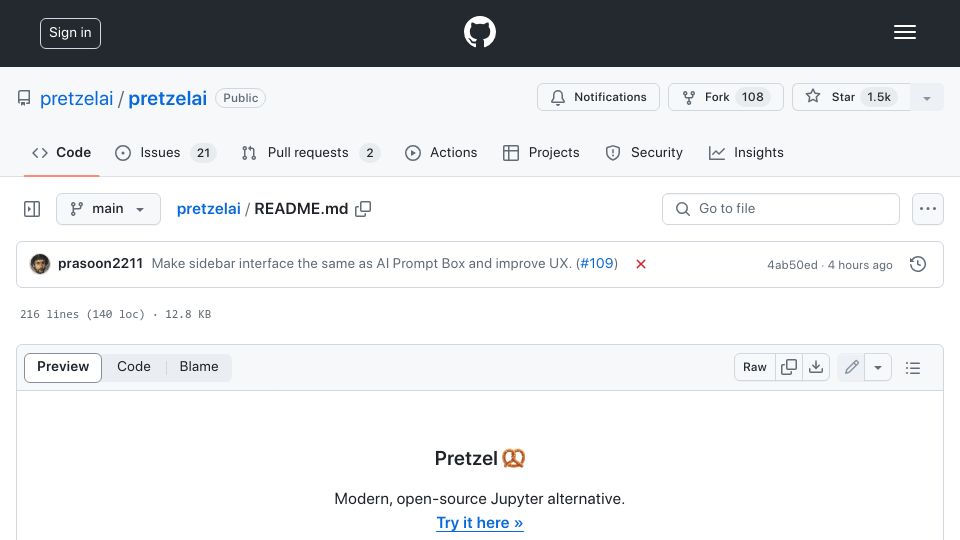Open prasoon2211 author profile link
The height and width of the screenshot is (540, 960).
(x=100, y=263)
